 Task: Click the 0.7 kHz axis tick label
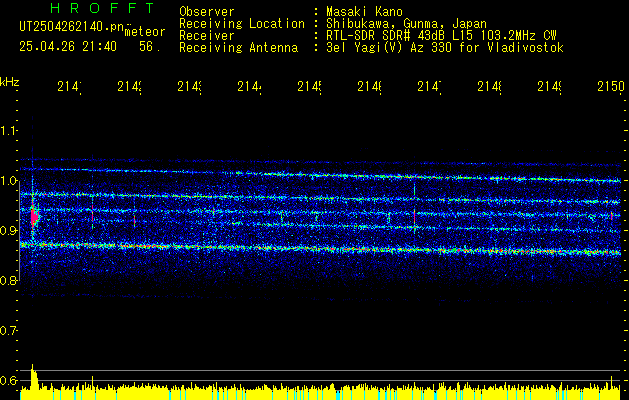pos(8,331)
